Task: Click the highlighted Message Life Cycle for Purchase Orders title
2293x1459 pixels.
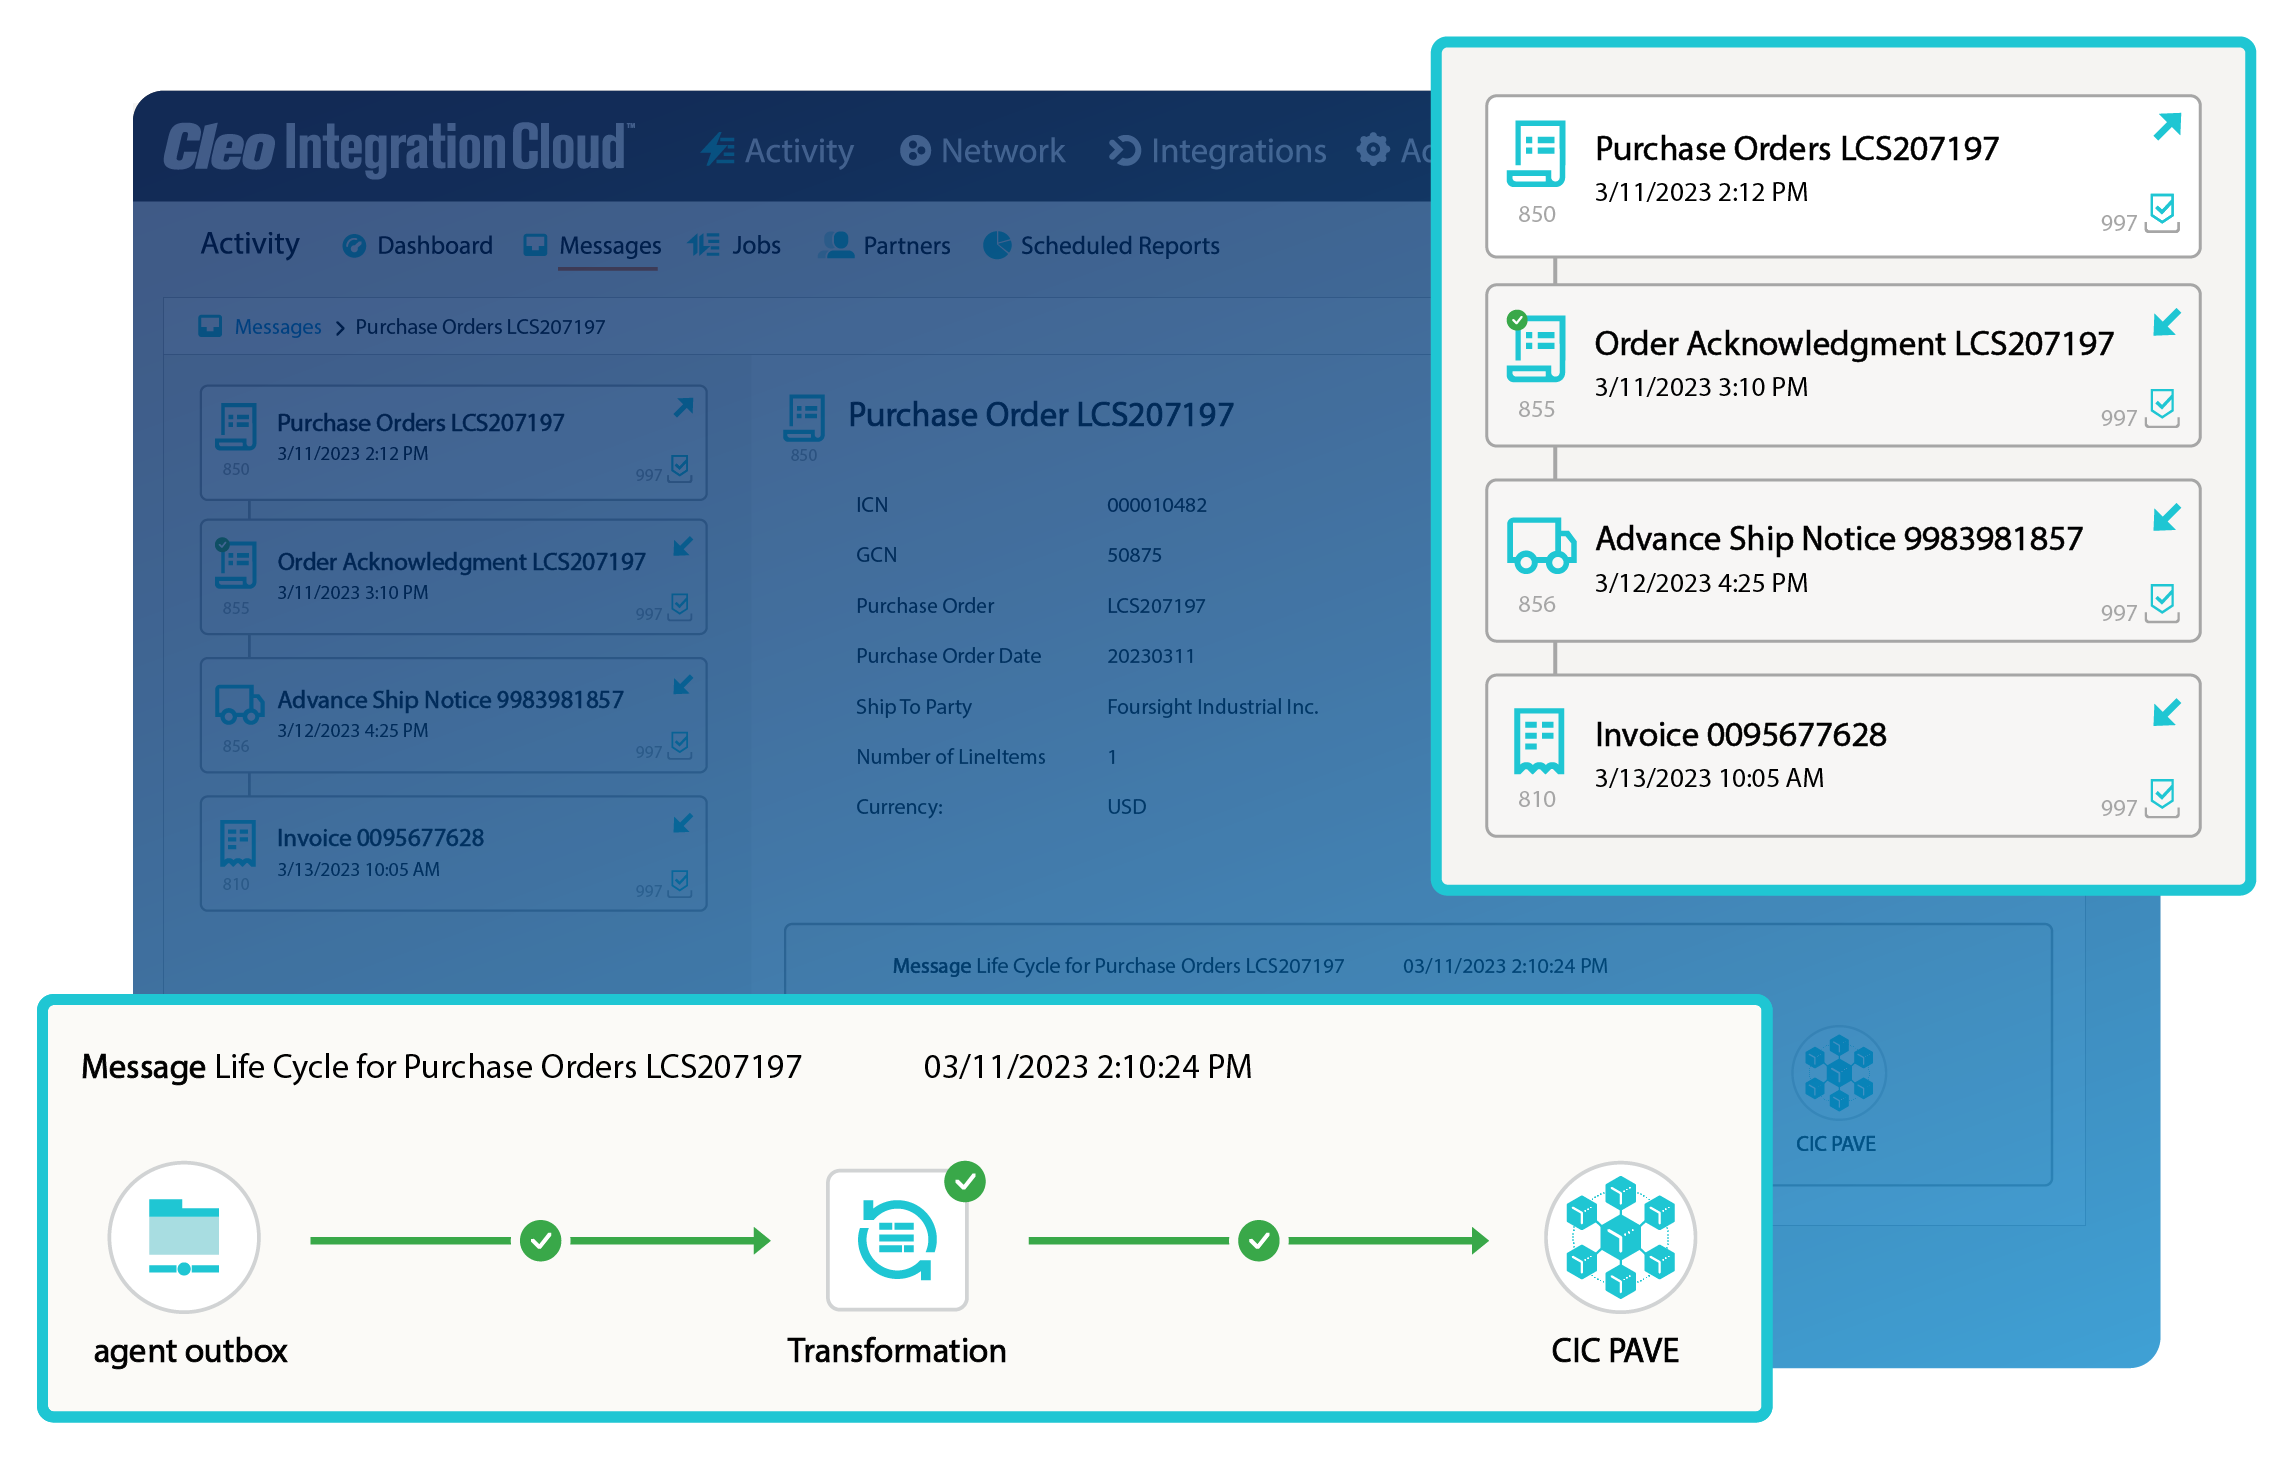Action: (x=441, y=1067)
